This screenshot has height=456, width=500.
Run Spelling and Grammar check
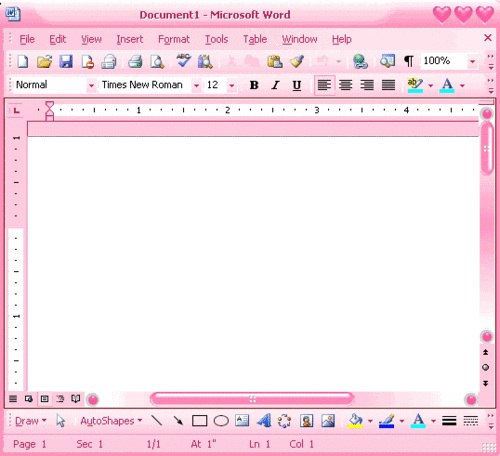pyautogui.click(x=183, y=61)
